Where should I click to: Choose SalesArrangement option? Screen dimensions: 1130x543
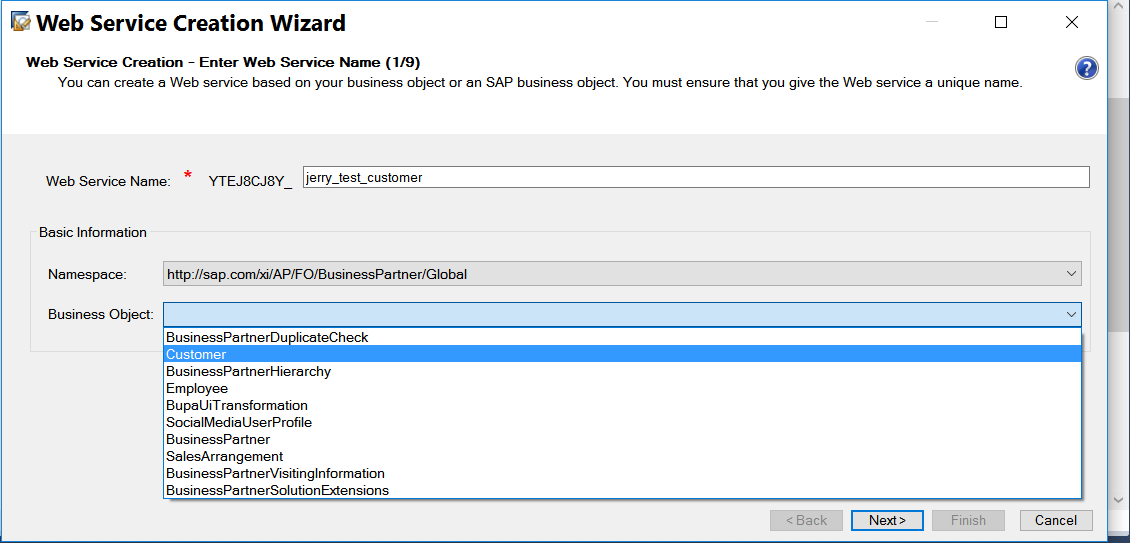623,456
